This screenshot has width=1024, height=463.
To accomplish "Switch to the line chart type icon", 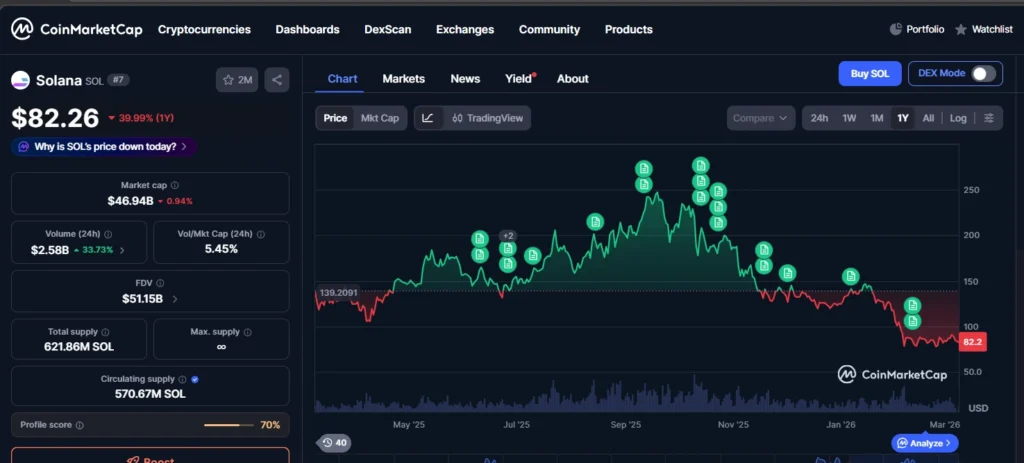I will click(428, 118).
